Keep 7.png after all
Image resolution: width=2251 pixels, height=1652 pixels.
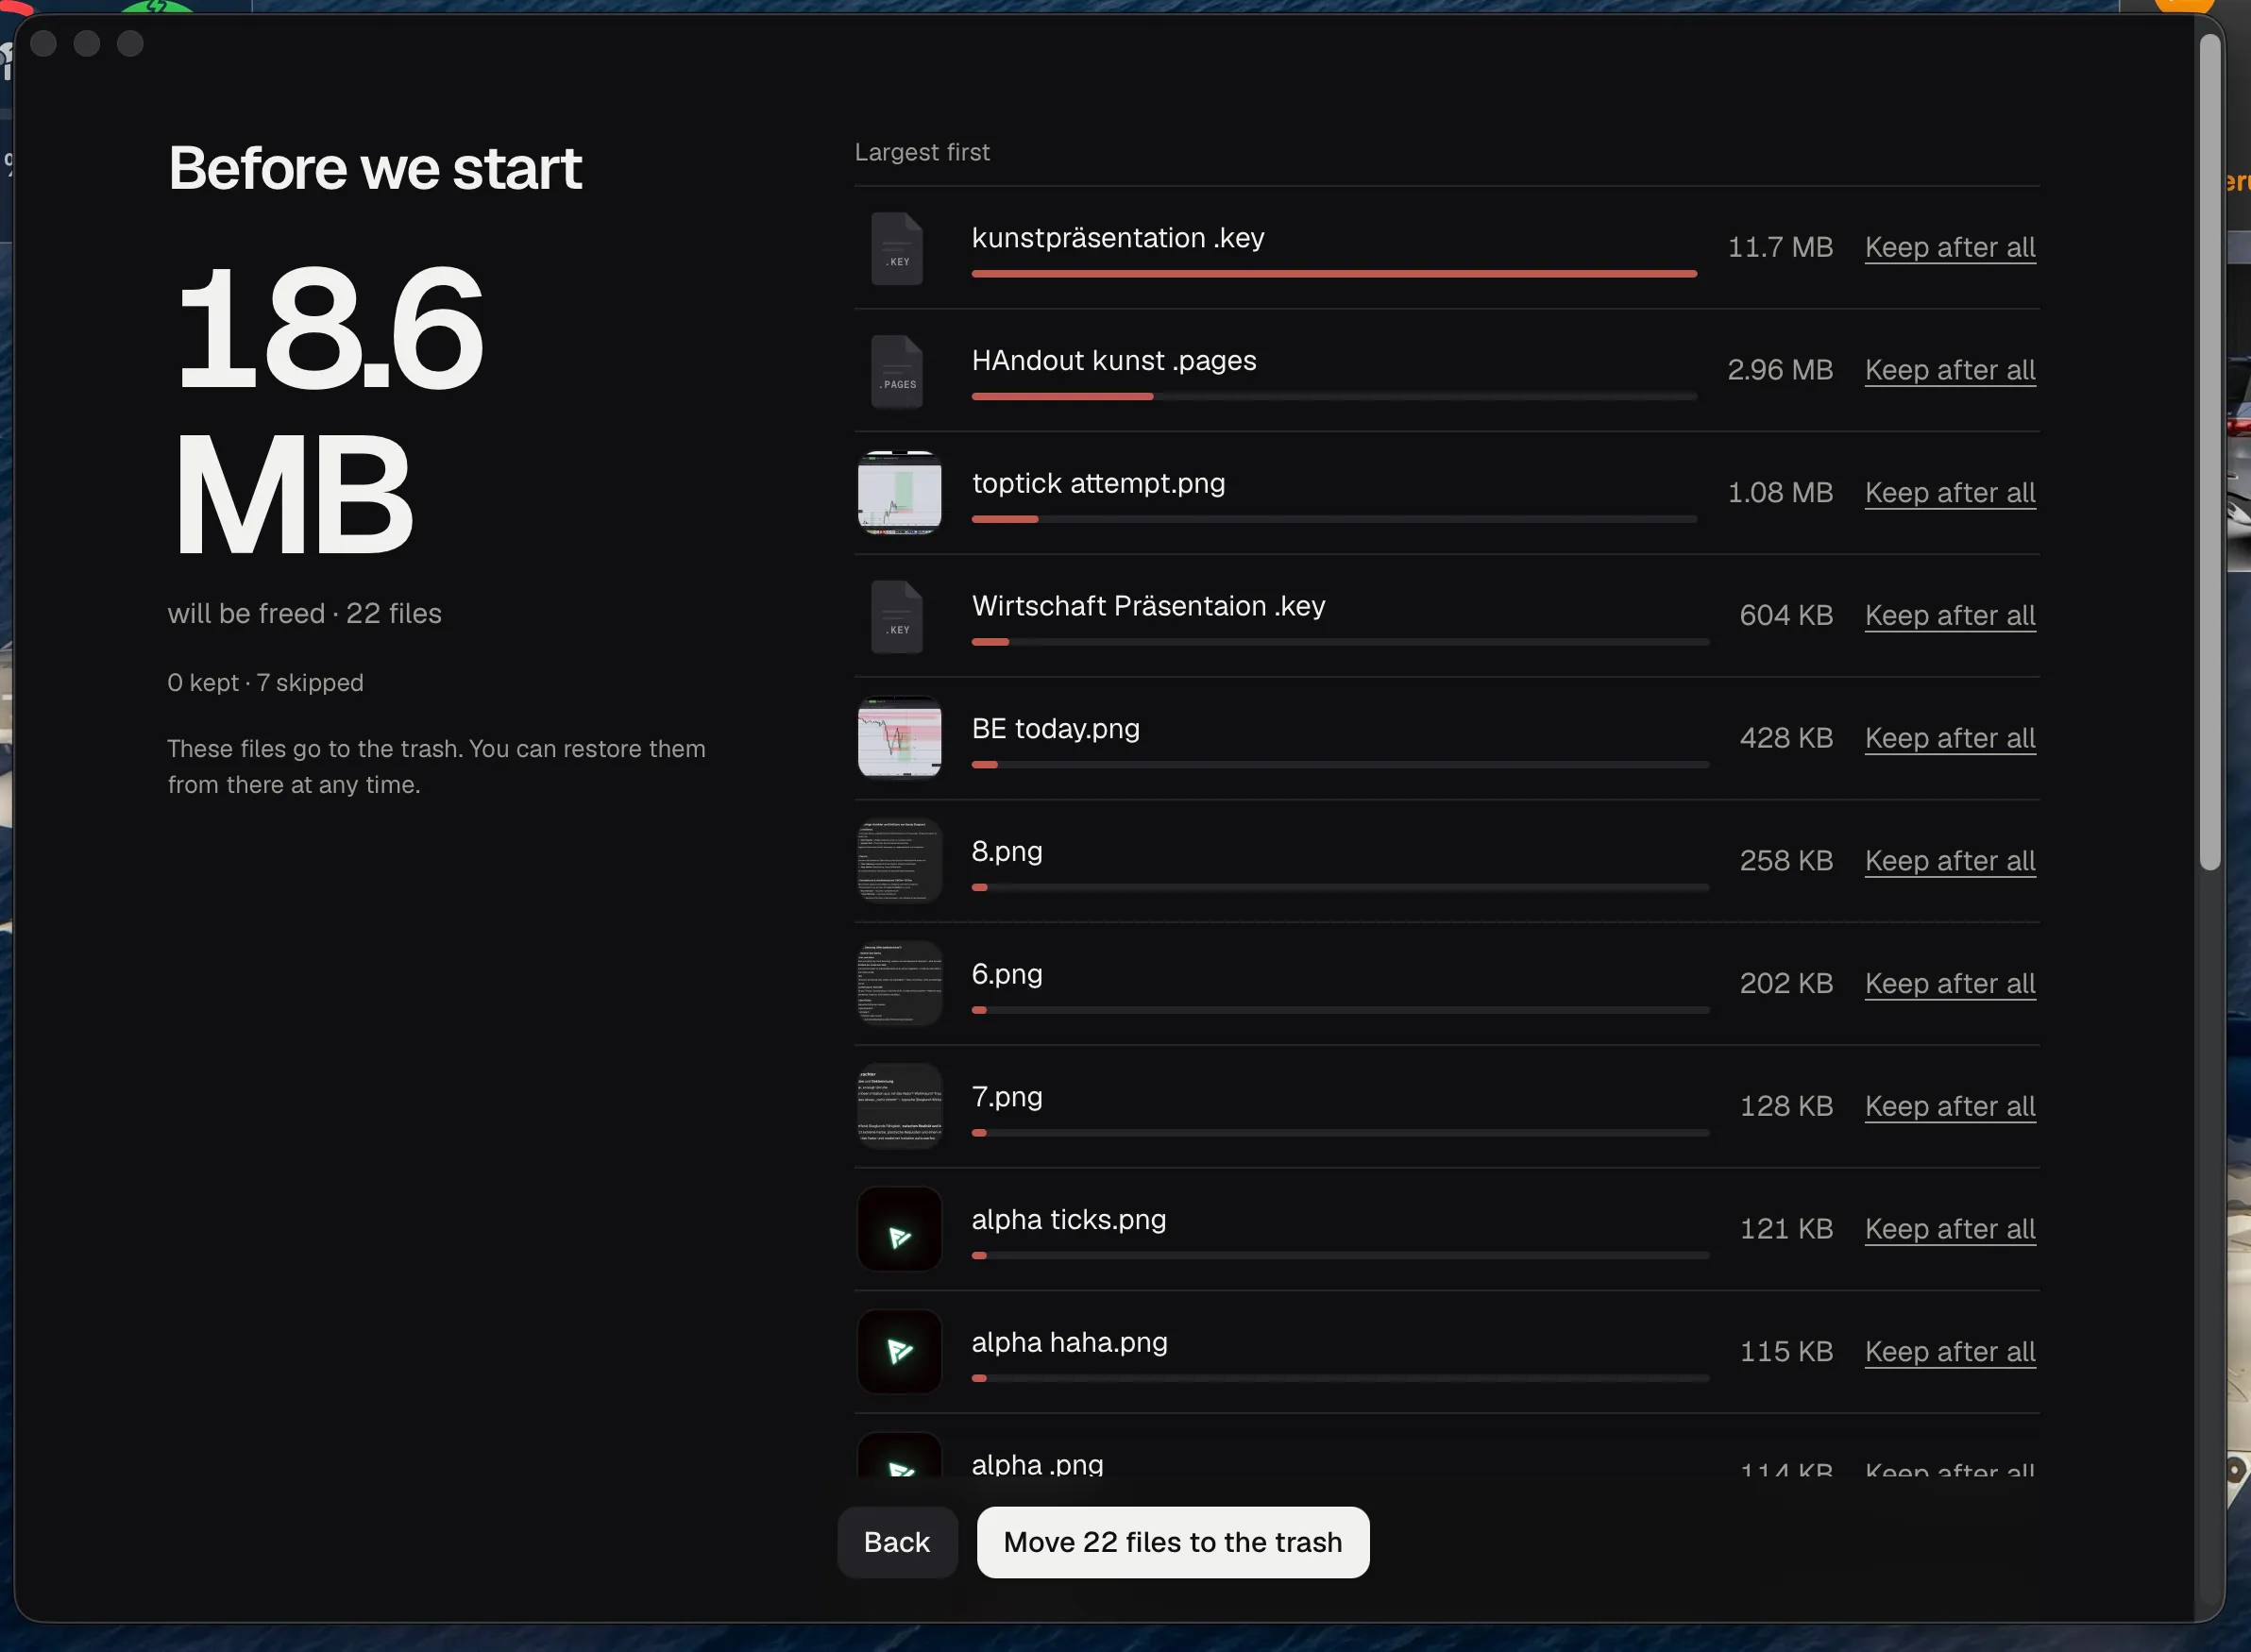coord(1950,1107)
